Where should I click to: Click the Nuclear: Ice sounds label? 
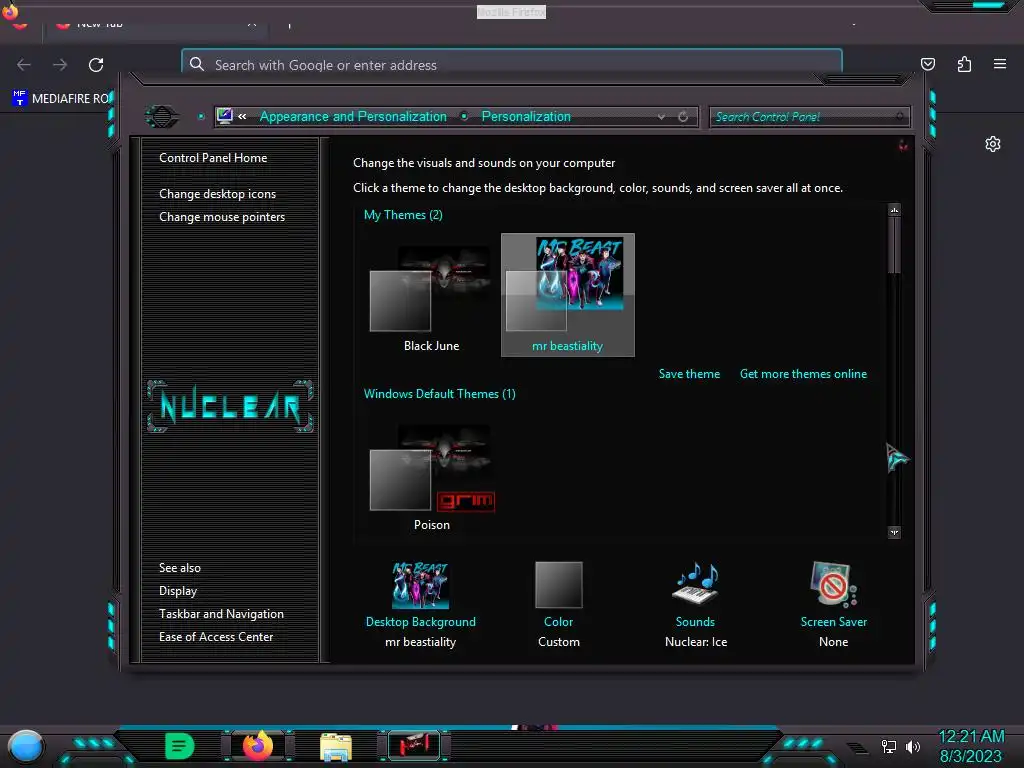pos(696,642)
